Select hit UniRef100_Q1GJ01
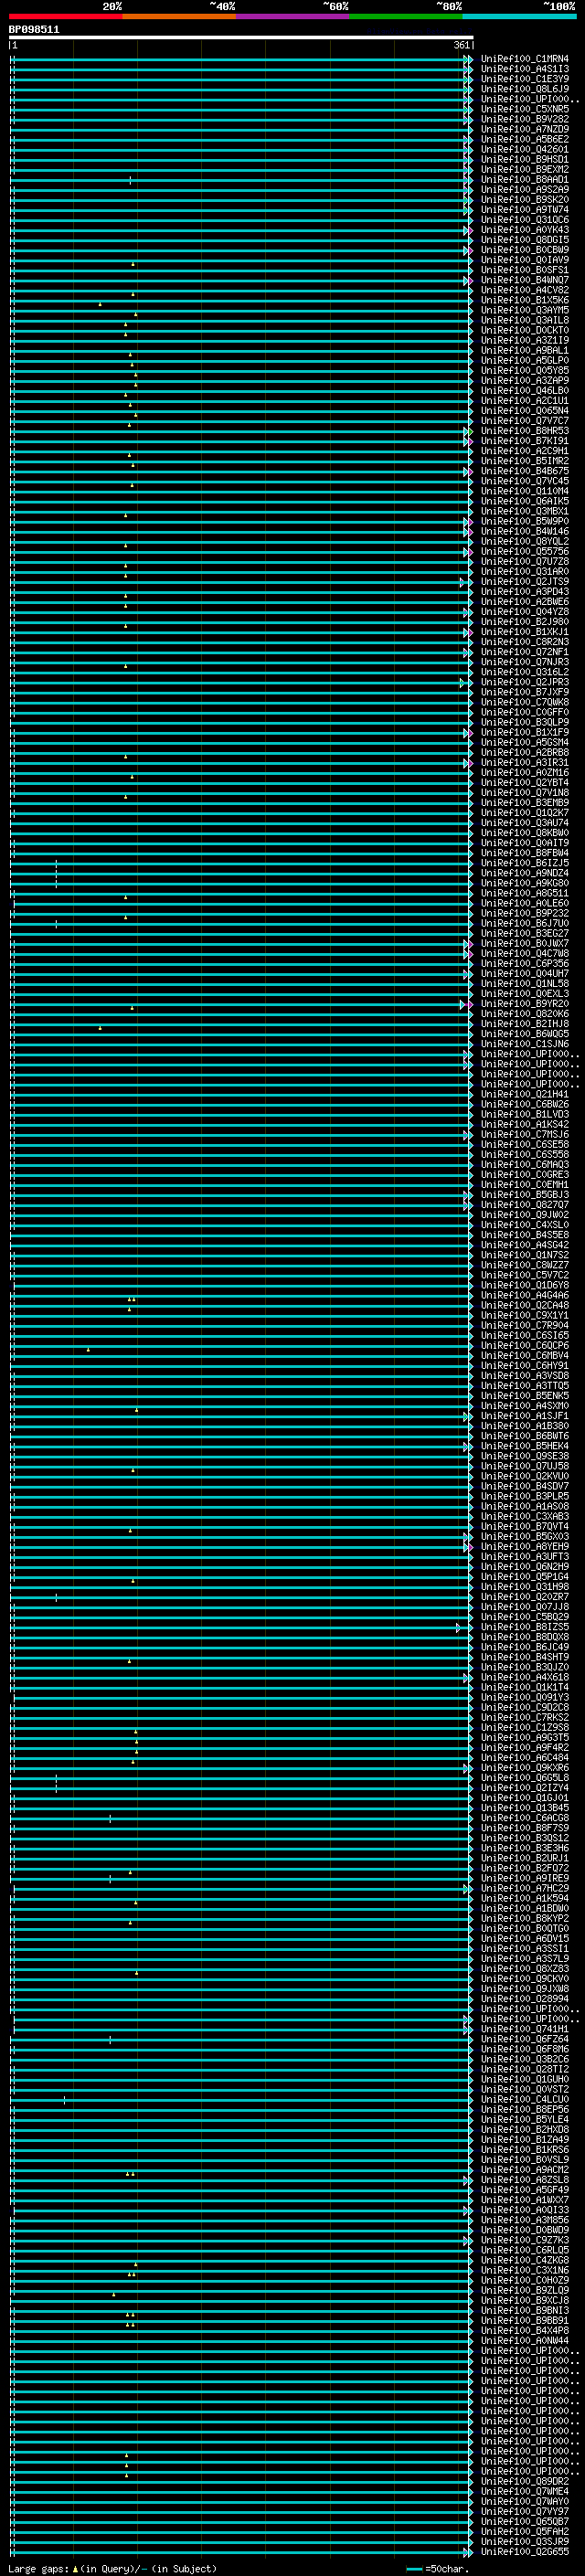Image resolution: width=585 pixels, height=2576 pixels. click(524, 1798)
